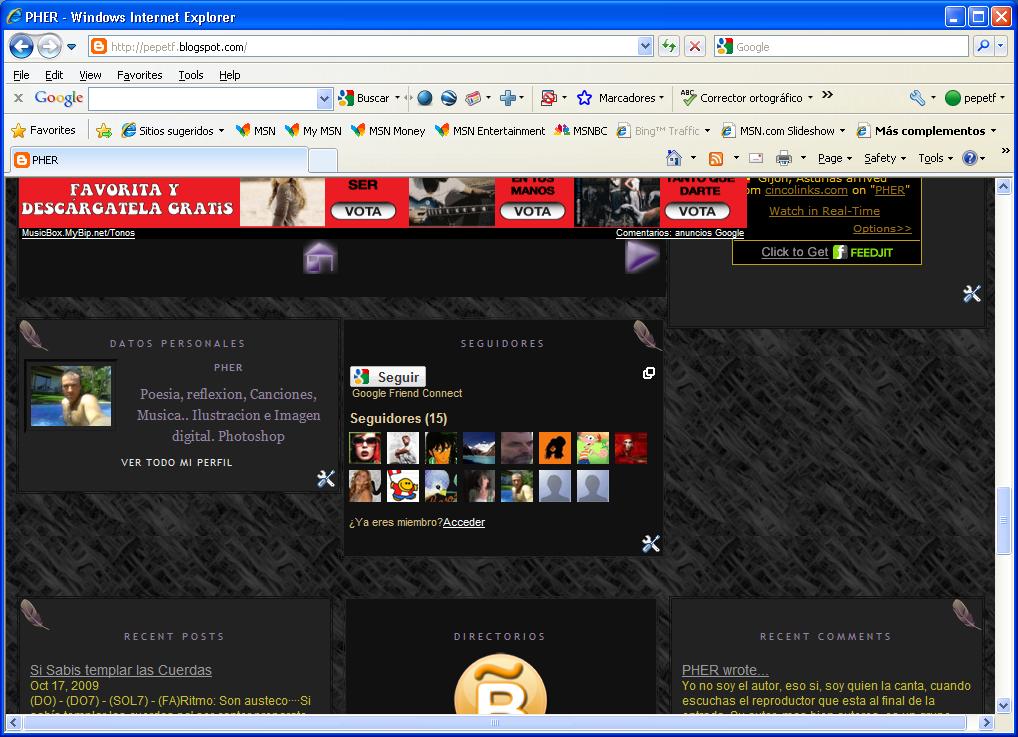Click the sunglasses woman follower avatar
This screenshot has width=1018, height=737.
click(366, 448)
